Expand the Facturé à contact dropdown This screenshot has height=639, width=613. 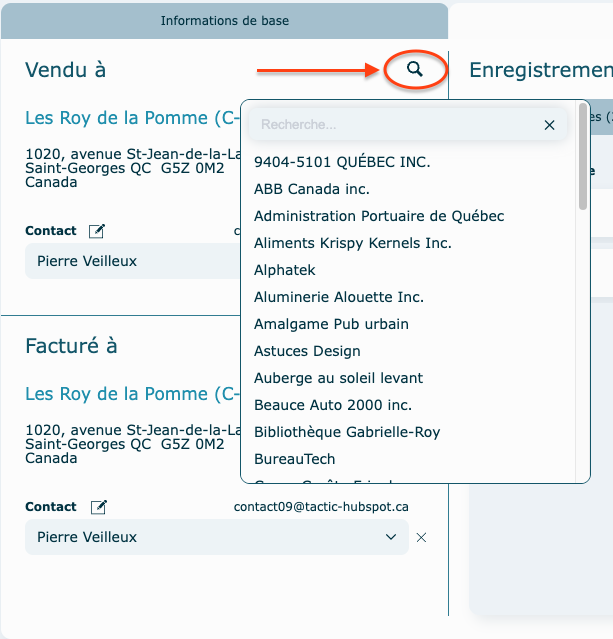(390, 538)
